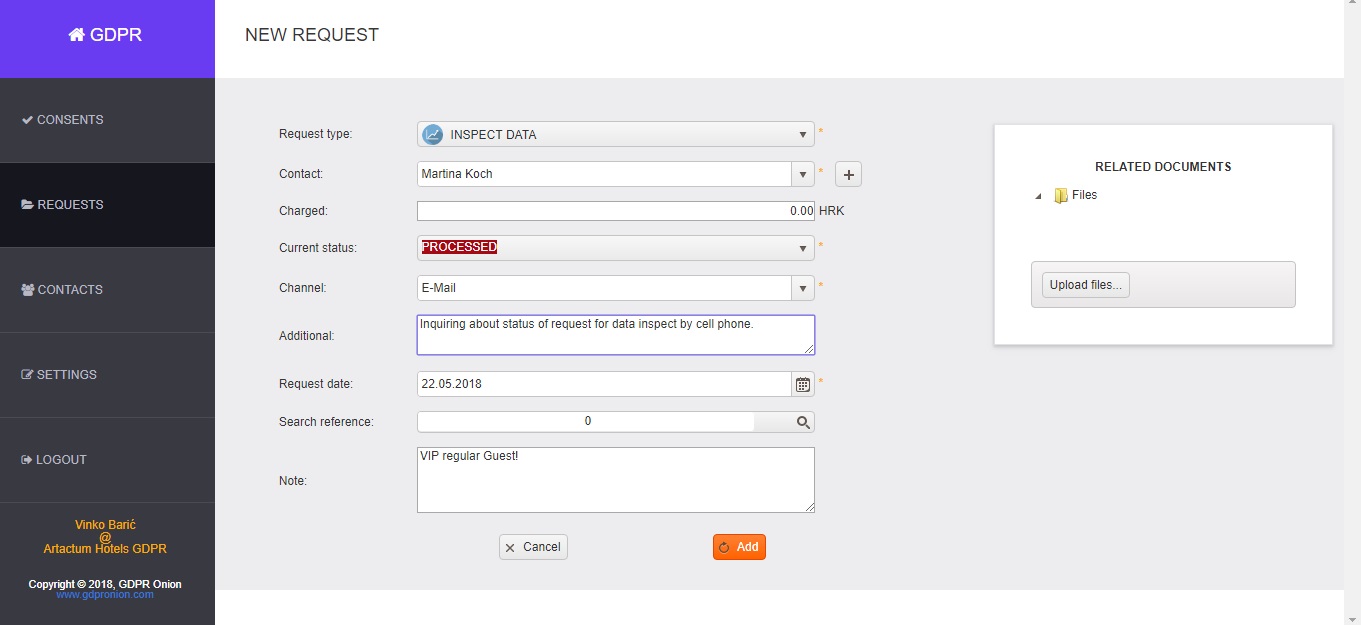Click the Search reference magnifier icon
Viewport: 1361px width, 625px height.
click(802, 422)
